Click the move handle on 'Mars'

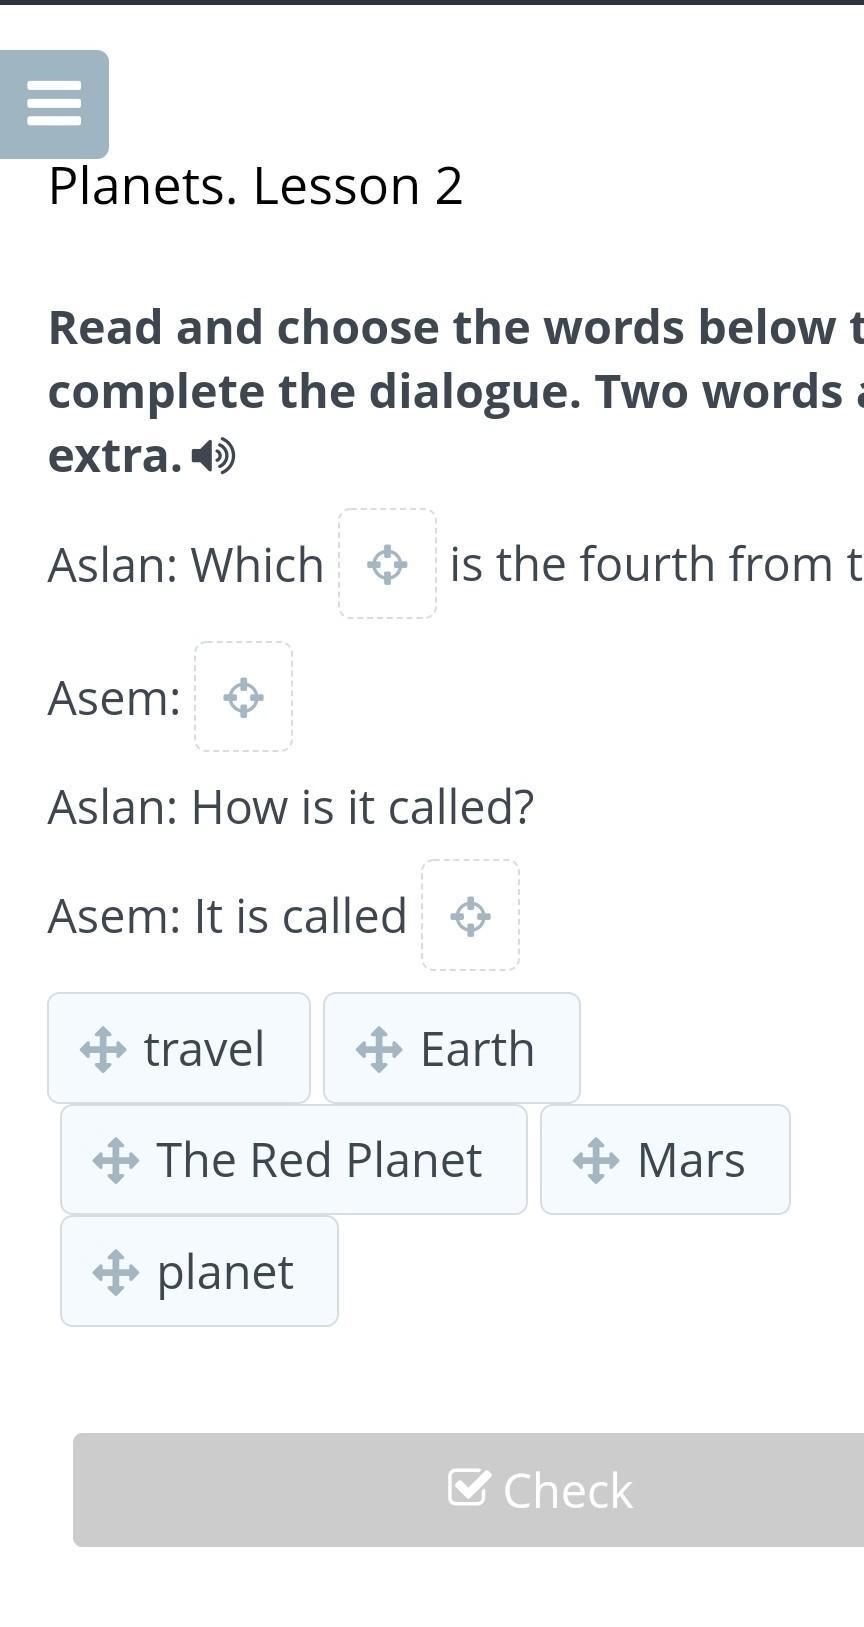596,1161
